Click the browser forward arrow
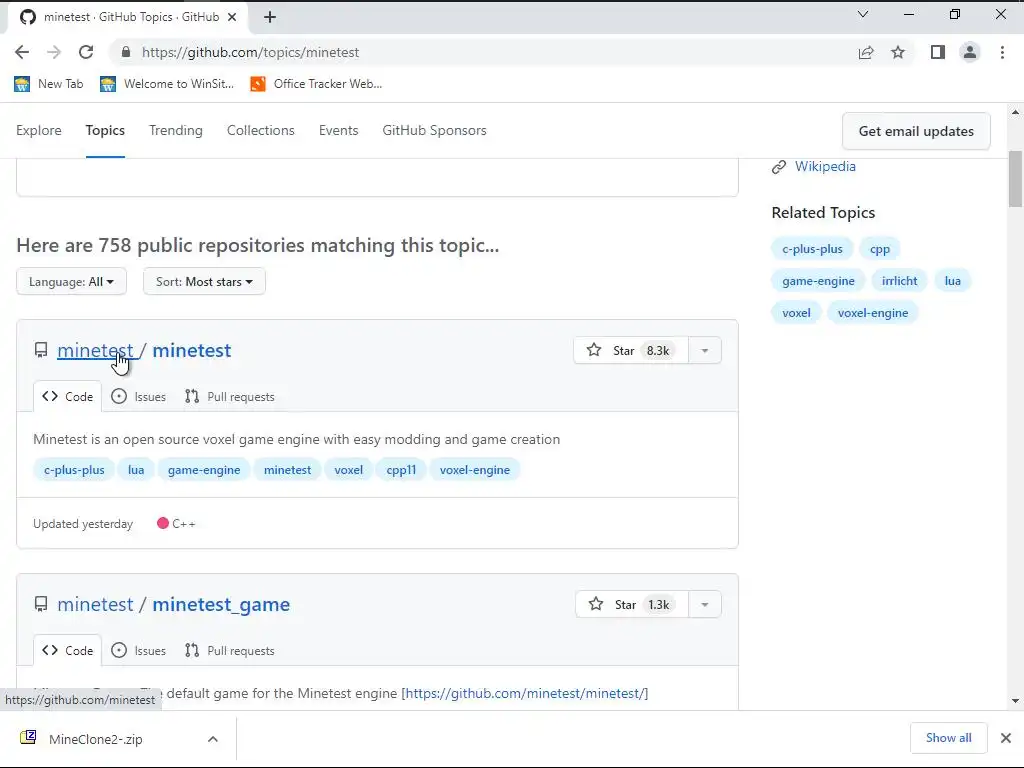Screen dimensions: 1024x768 pos(54,52)
